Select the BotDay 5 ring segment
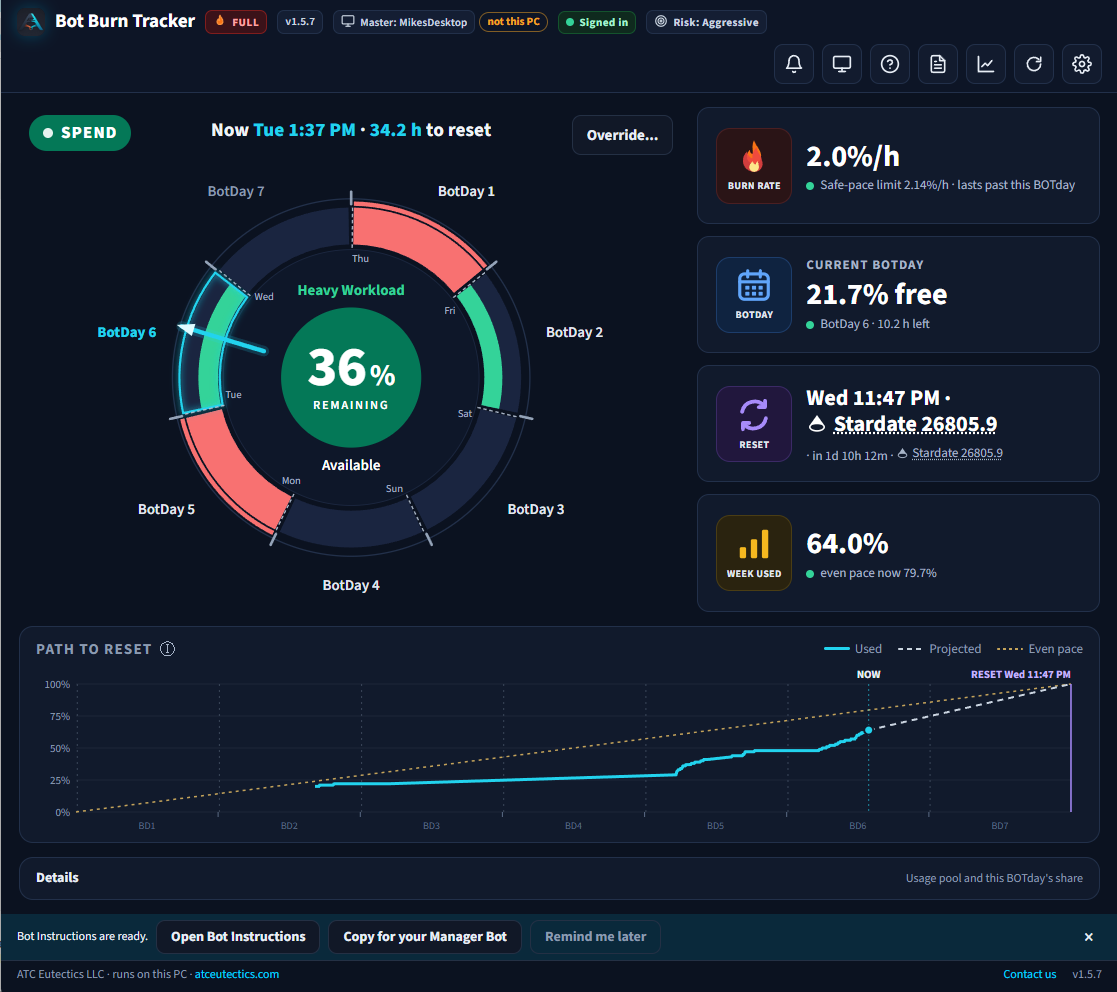1117x992 pixels. coord(232,471)
